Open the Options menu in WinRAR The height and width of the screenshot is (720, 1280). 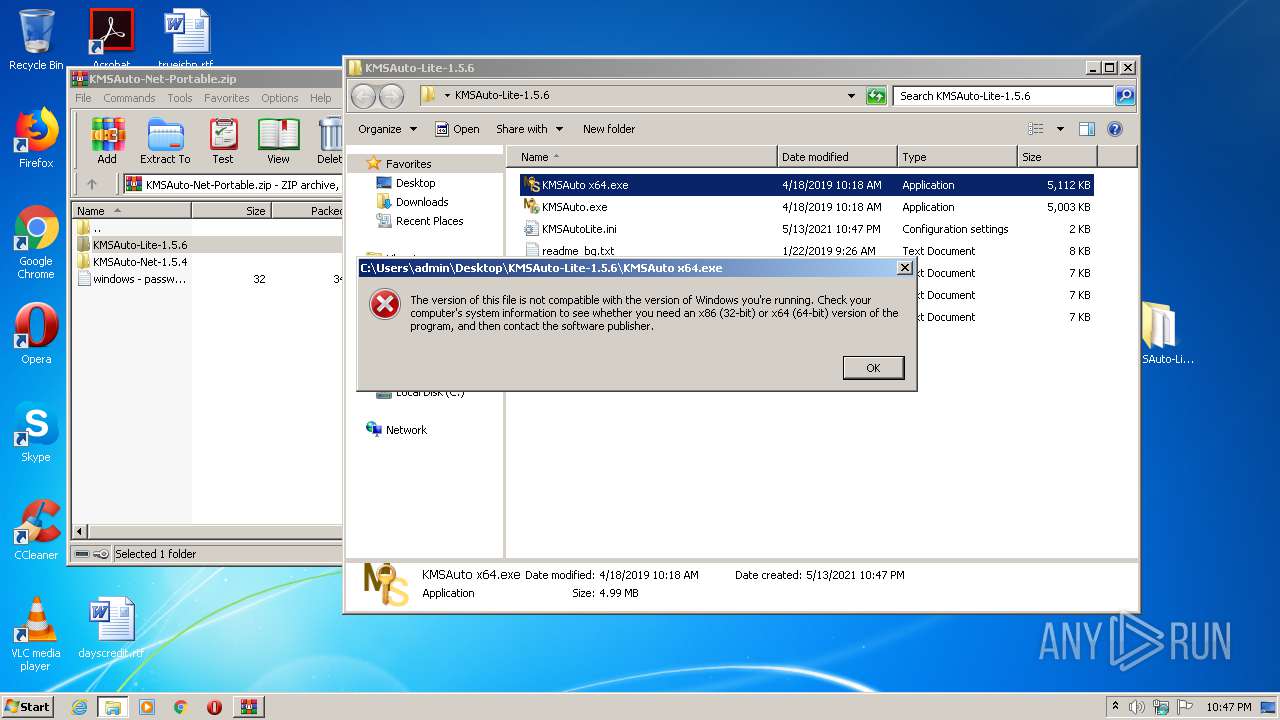(280, 98)
